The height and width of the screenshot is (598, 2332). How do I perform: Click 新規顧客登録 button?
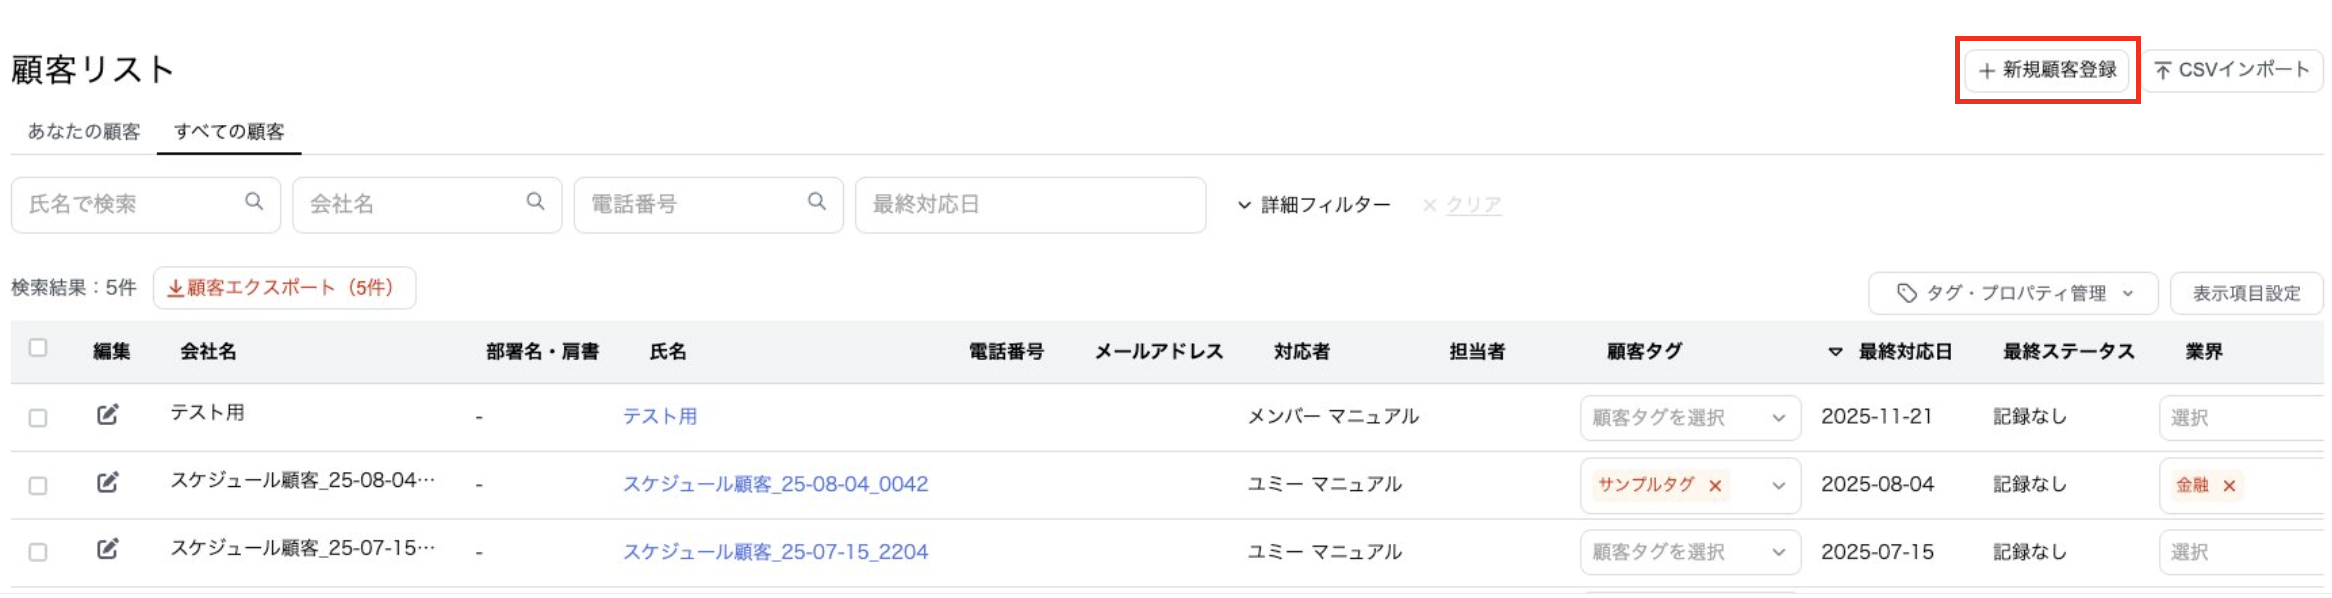pos(2047,70)
